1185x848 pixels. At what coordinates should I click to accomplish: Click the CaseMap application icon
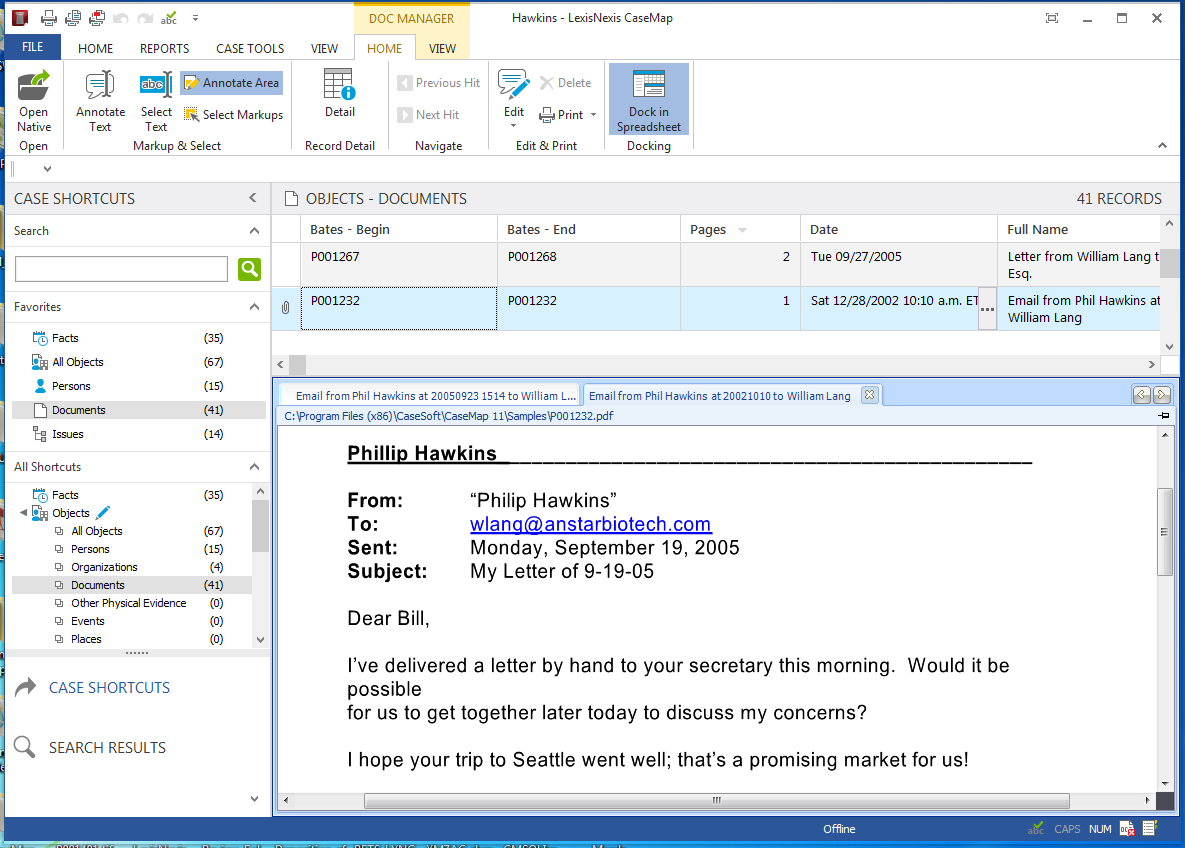[20, 18]
